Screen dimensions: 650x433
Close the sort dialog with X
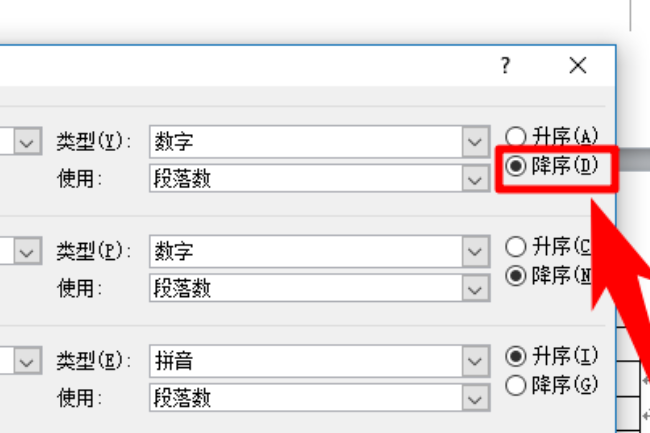coord(577,66)
